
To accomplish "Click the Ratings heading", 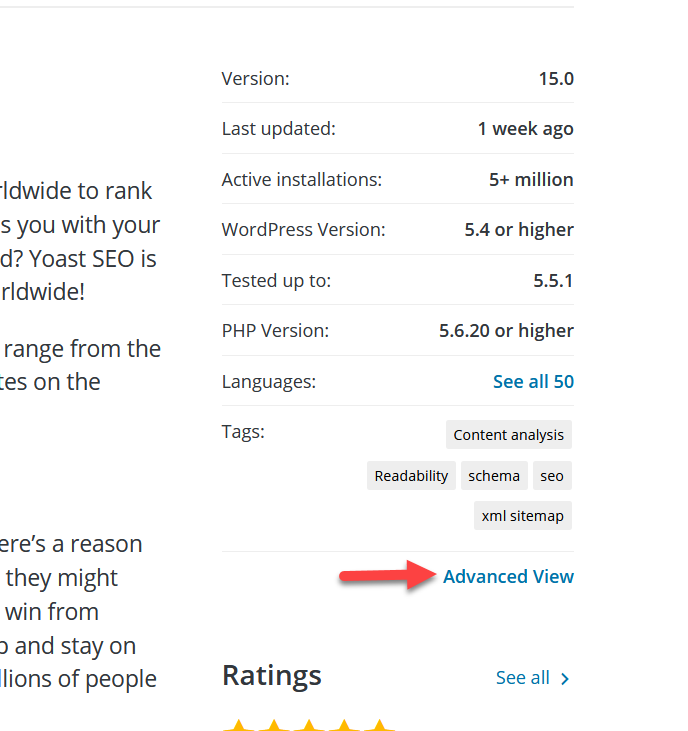I will click(x=272, y=676).
